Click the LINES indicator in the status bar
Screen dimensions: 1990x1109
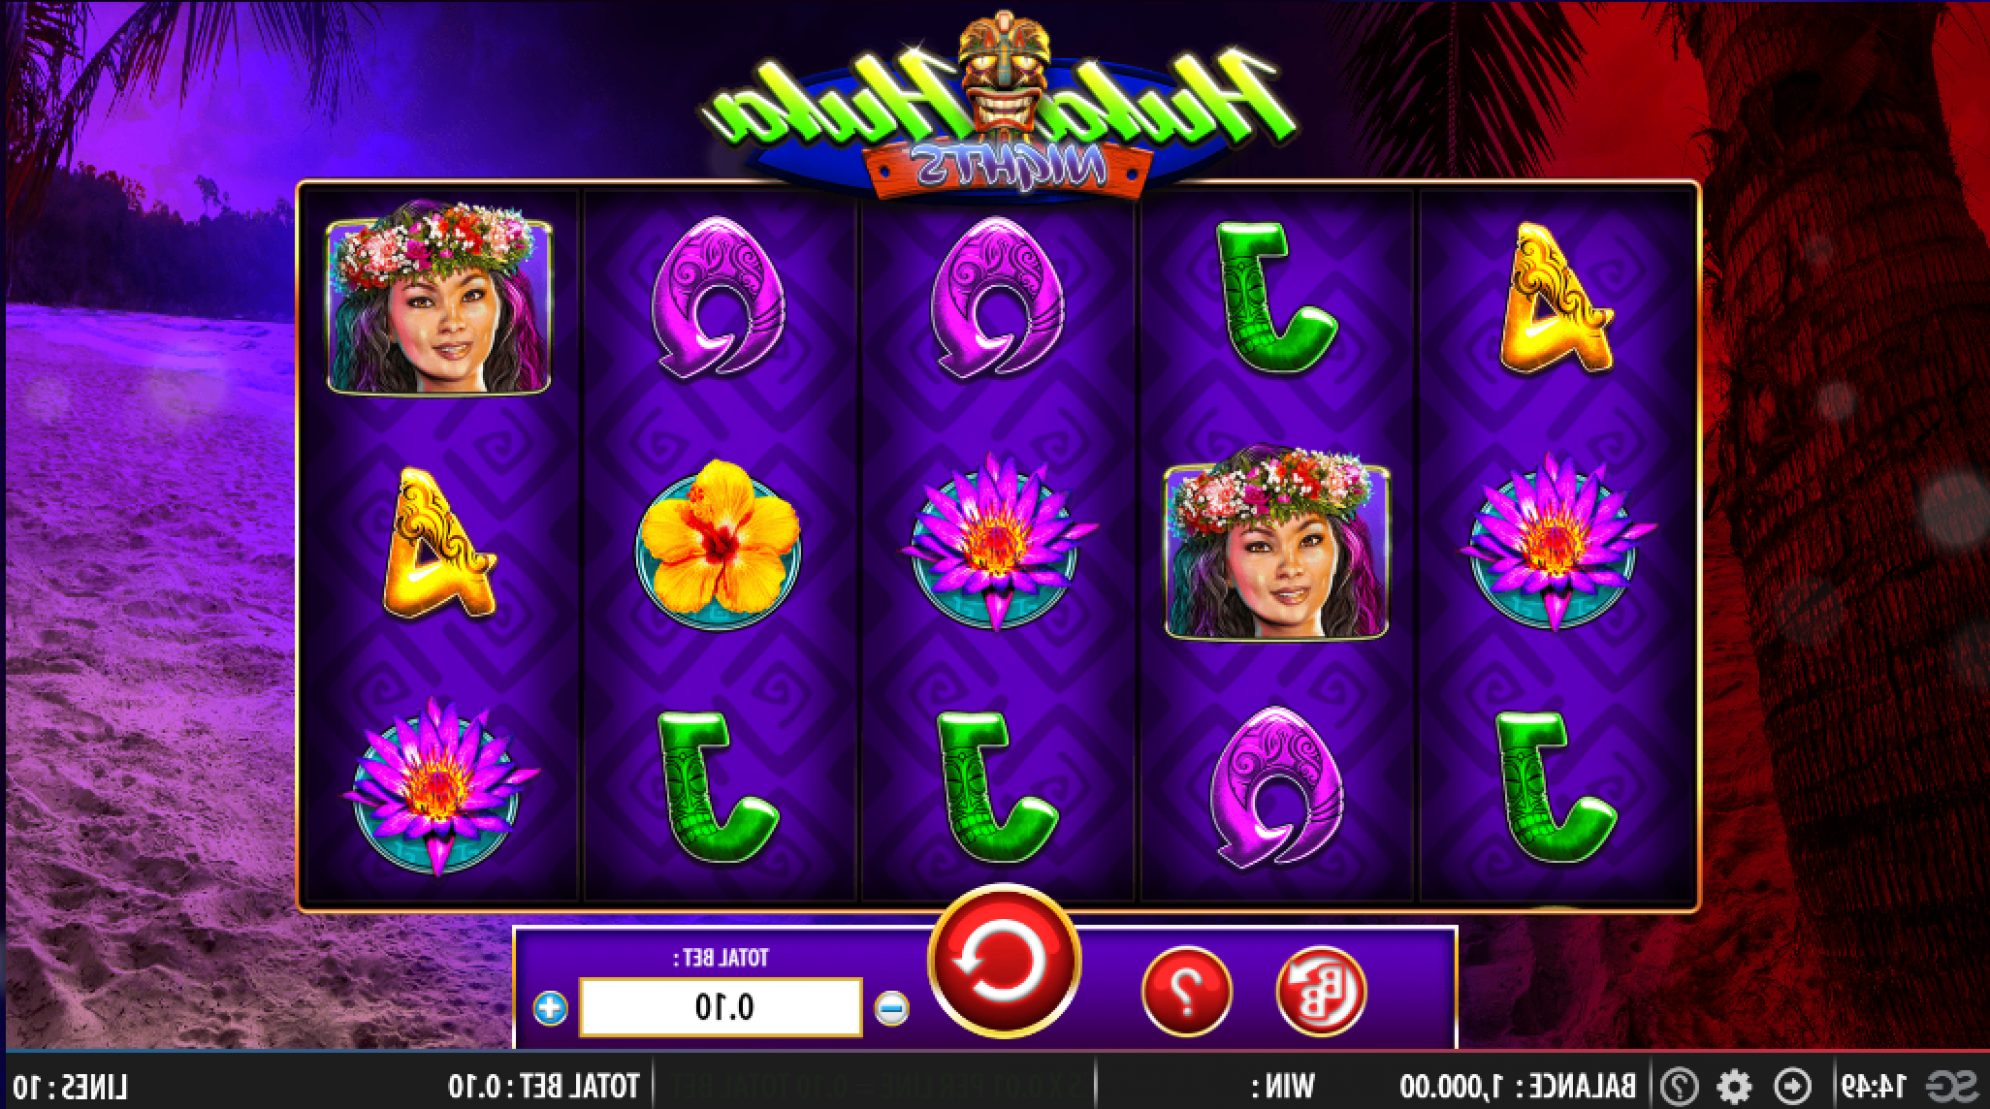coord(70,1087)
